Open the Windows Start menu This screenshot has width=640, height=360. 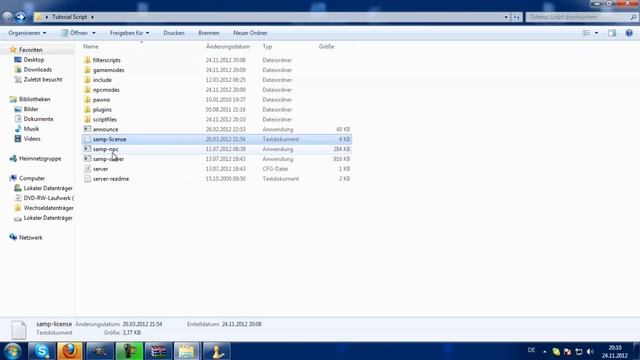(x=13, y=351)
